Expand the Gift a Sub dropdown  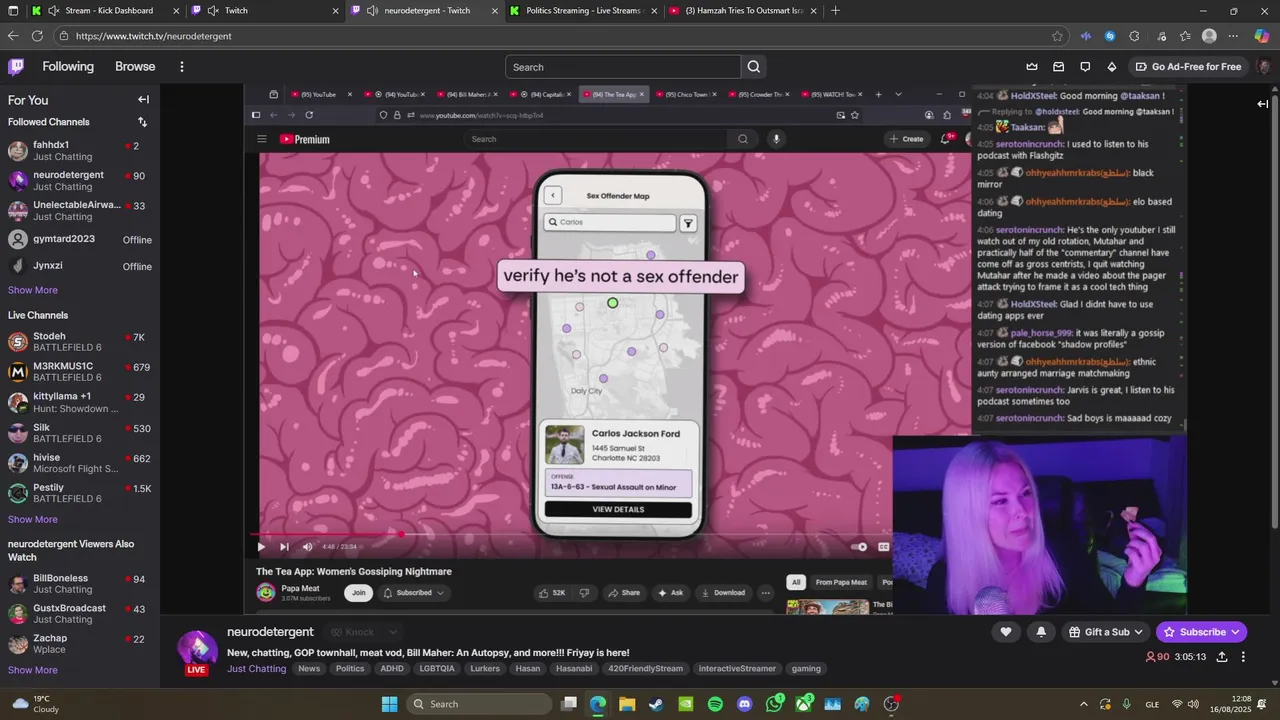[x=1138, y=632]
